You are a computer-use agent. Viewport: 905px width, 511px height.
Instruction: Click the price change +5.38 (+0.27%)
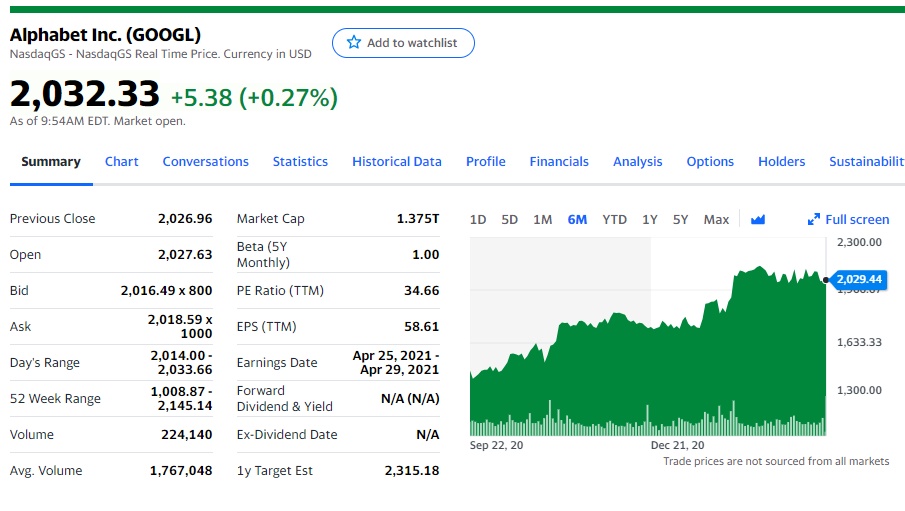[x=254, y=97]
